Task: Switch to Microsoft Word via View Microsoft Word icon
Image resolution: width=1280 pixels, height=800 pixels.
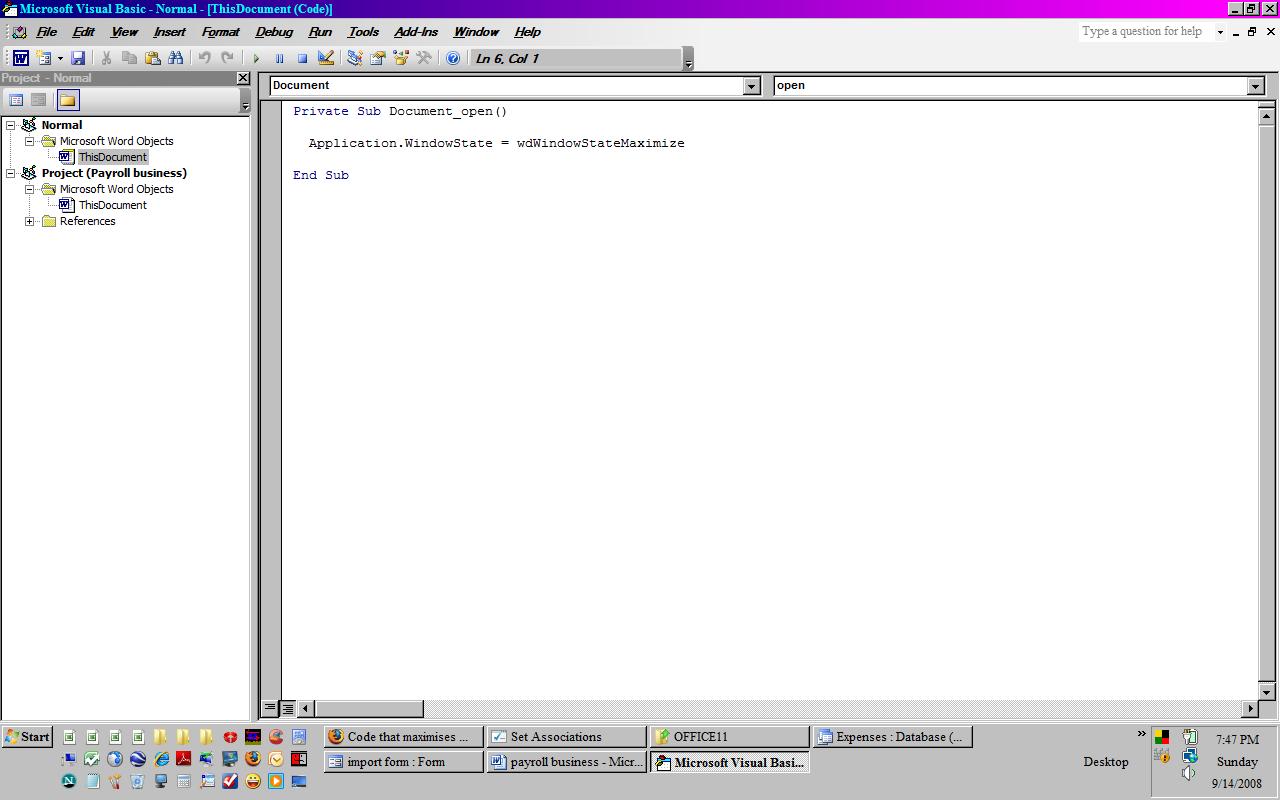Action: click(x=20, y=58)
